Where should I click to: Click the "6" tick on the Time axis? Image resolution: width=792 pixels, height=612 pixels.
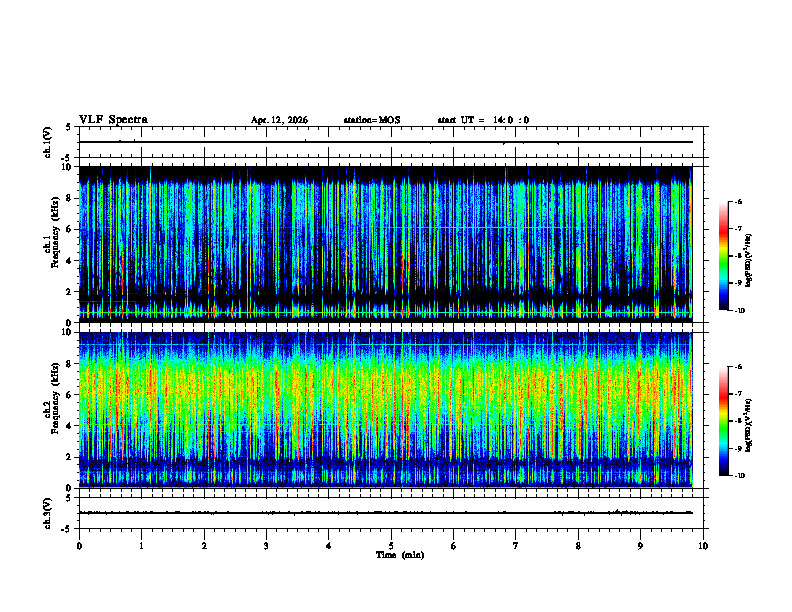tap(454, 546)
